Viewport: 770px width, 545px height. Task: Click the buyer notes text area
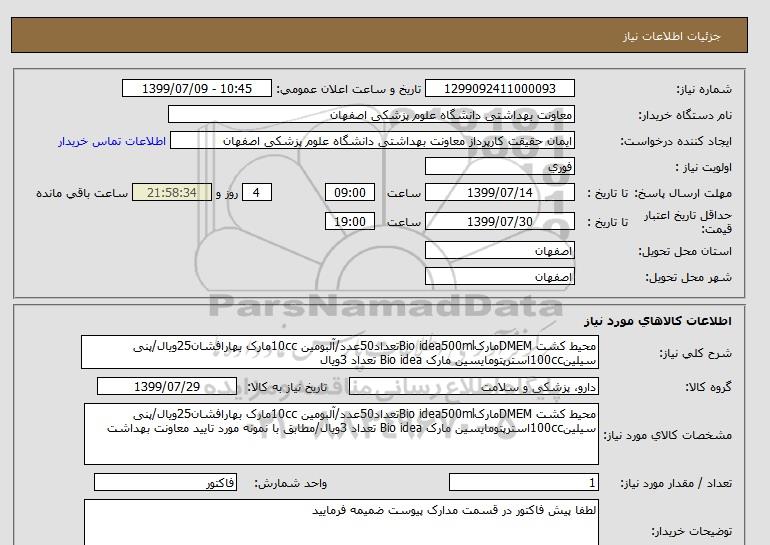(341, 522)
